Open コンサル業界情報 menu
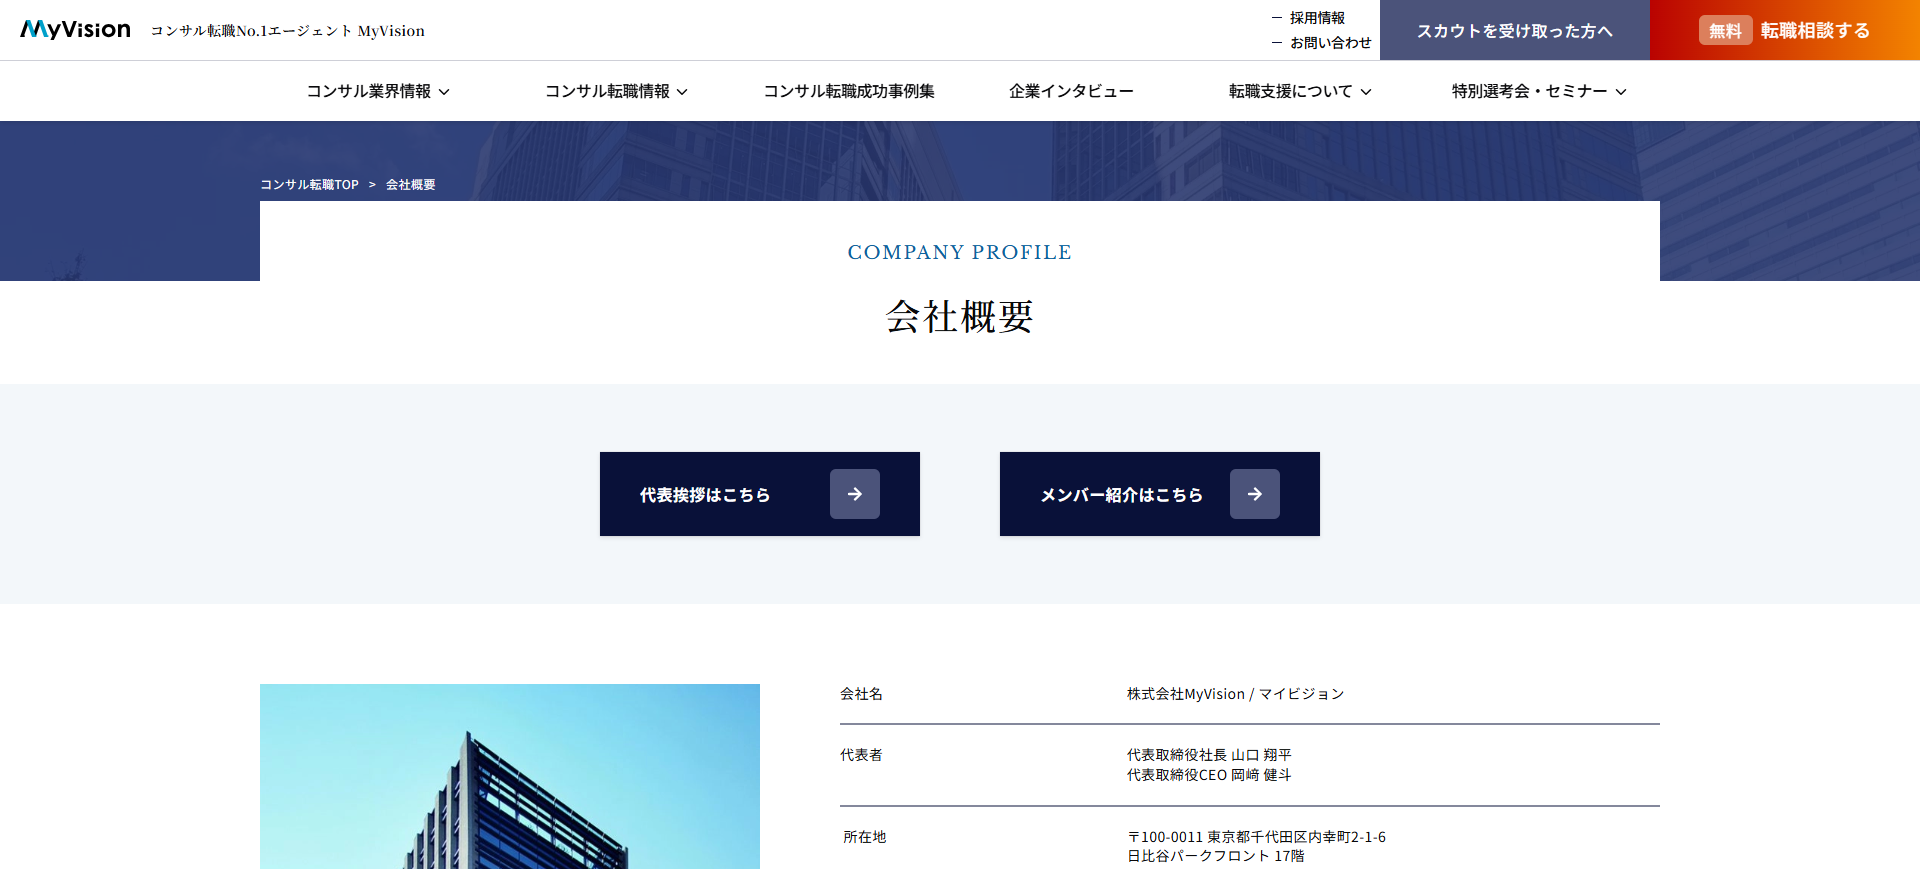This screenshot has height=869, width=1920. [x=378, y=91]
